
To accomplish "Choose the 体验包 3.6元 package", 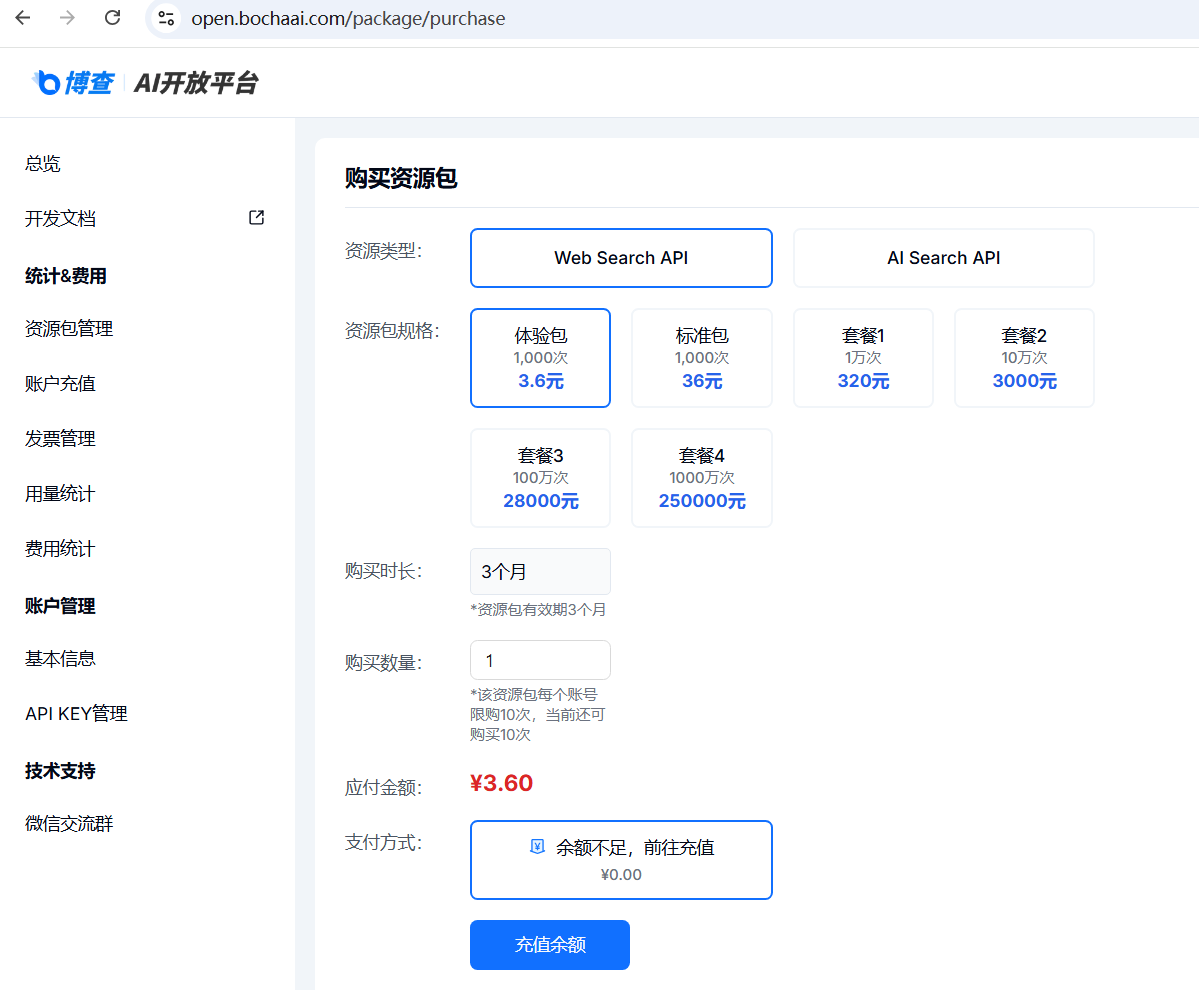I will pyautogui.click(x=541, y=358).
